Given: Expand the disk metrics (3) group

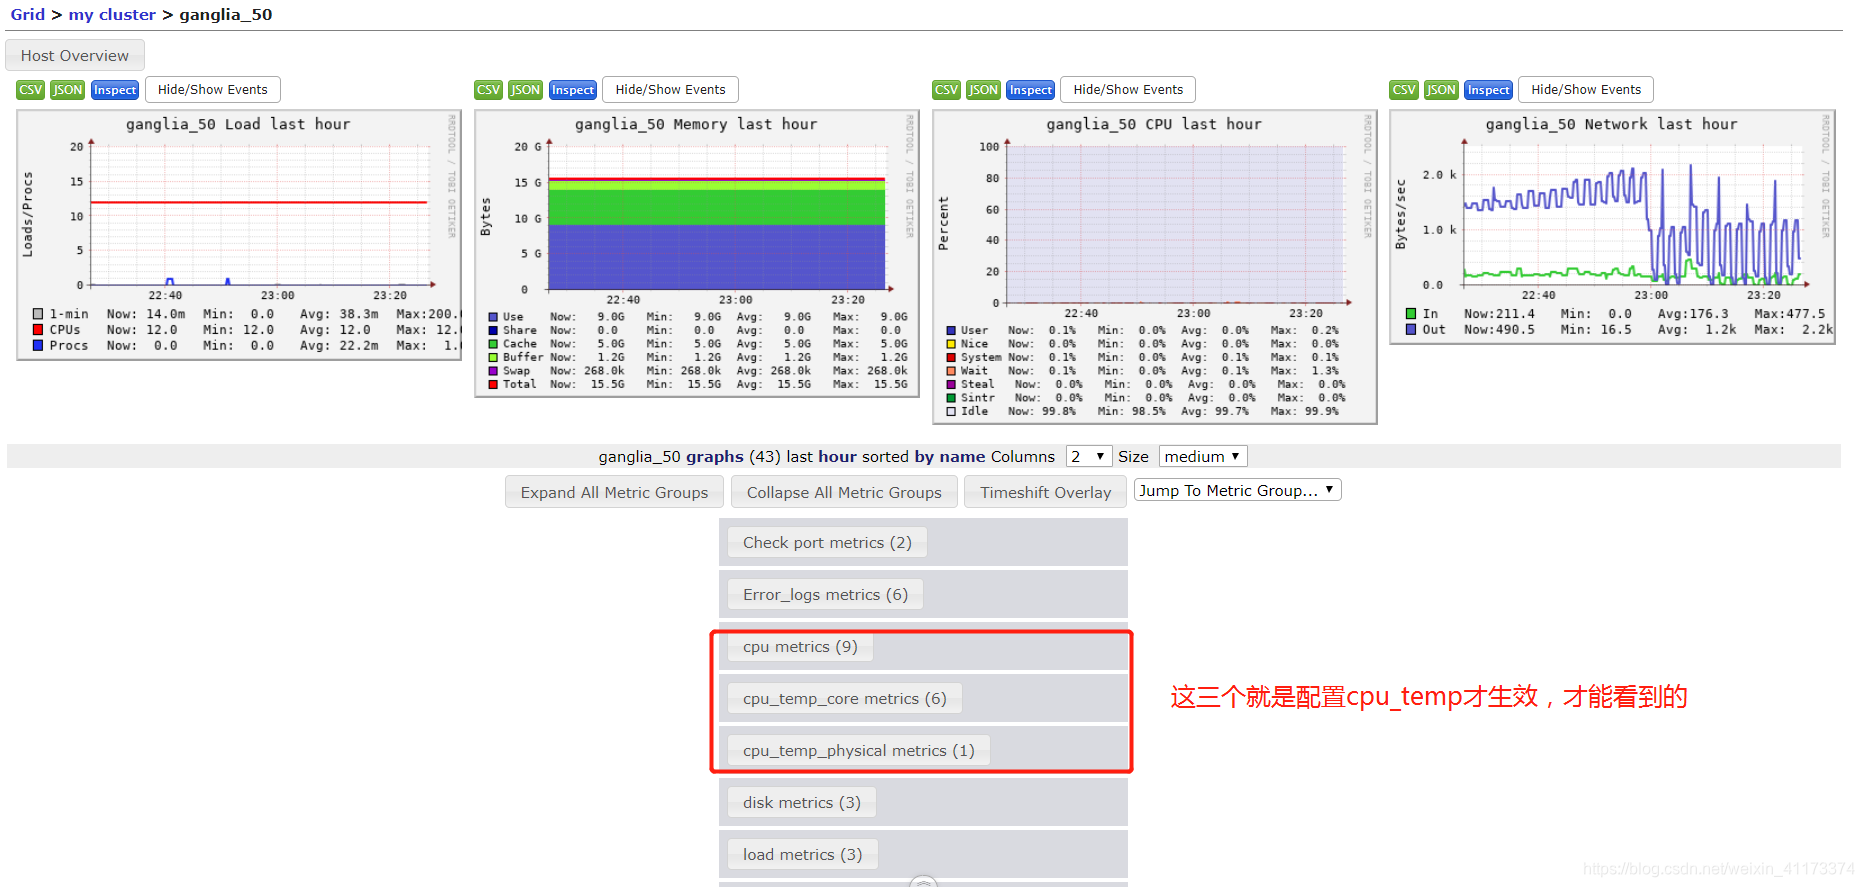Looking at the screenshot, I should click(x=801, y=802).
